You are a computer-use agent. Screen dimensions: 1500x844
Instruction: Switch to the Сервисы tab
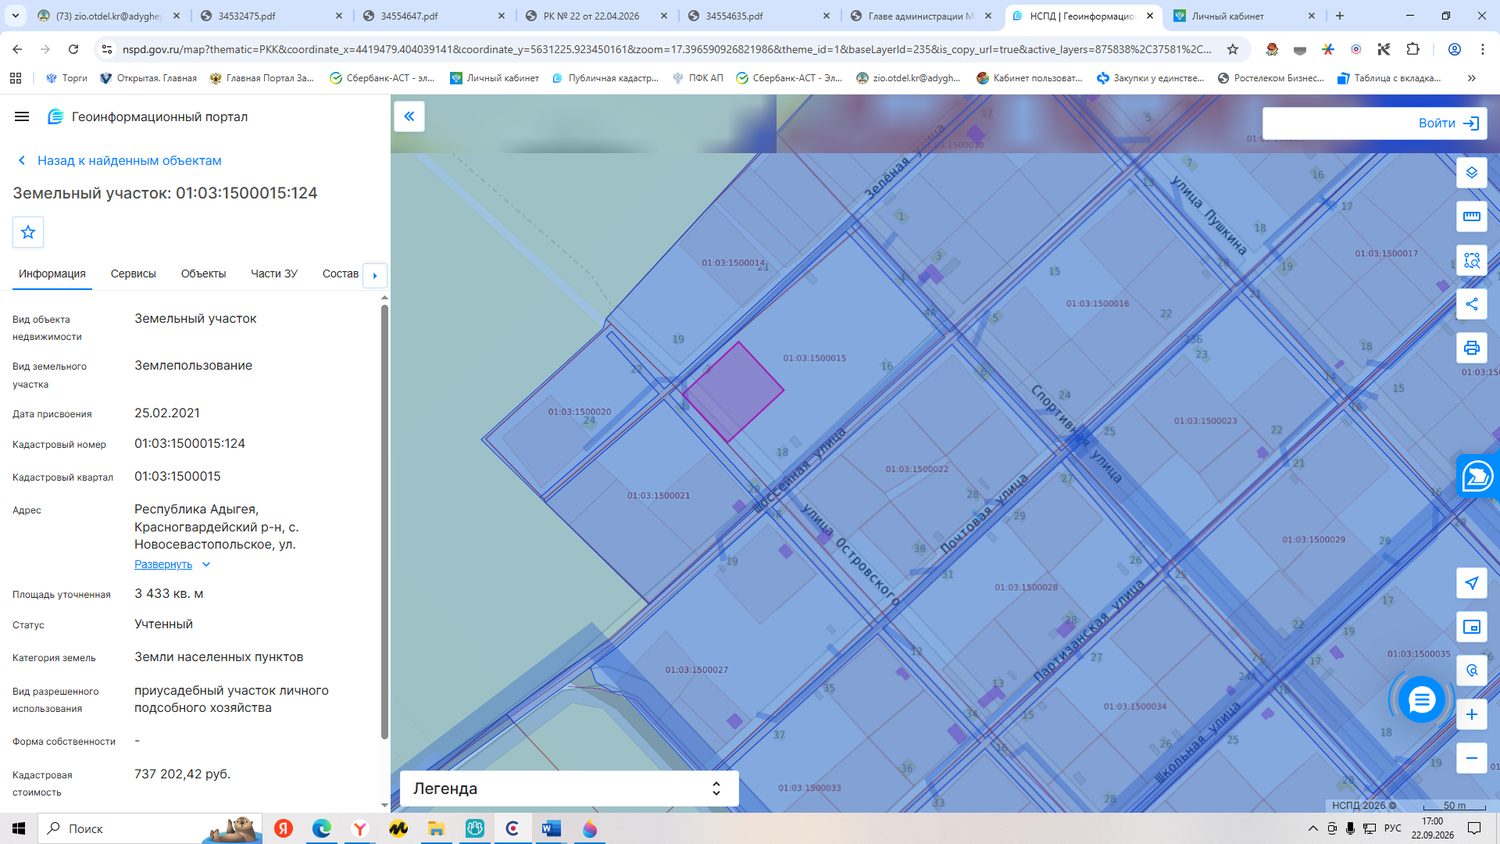(x=133, y=274)
